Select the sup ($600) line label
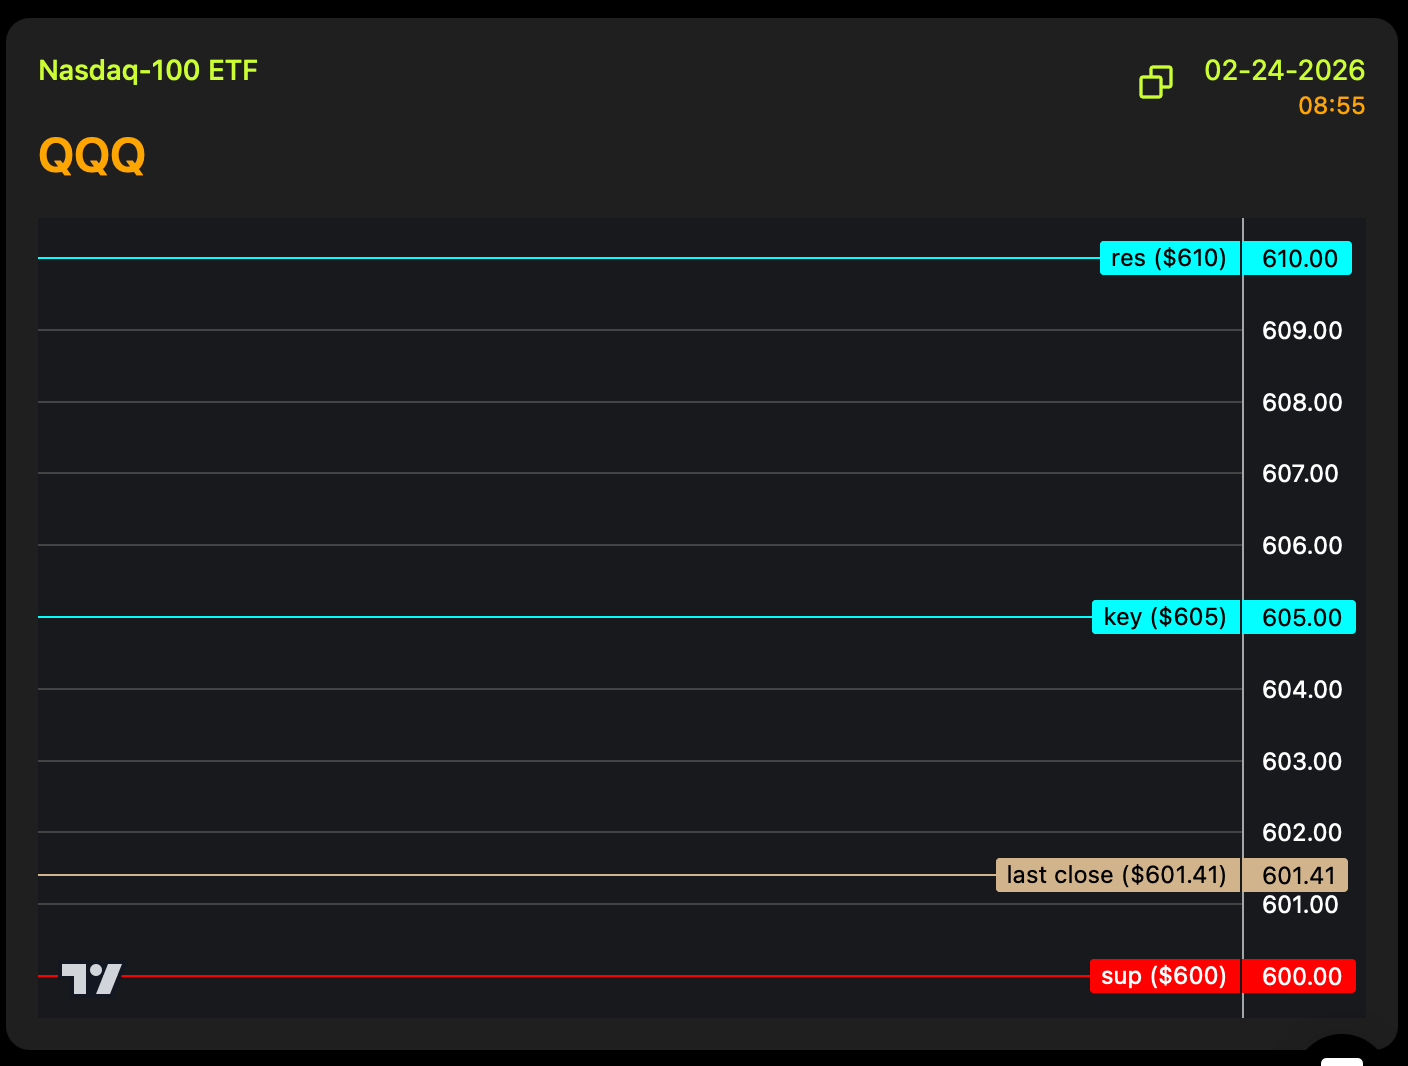Image resolution: width=1408 pixels, height=1066 pixels. 1165,976
